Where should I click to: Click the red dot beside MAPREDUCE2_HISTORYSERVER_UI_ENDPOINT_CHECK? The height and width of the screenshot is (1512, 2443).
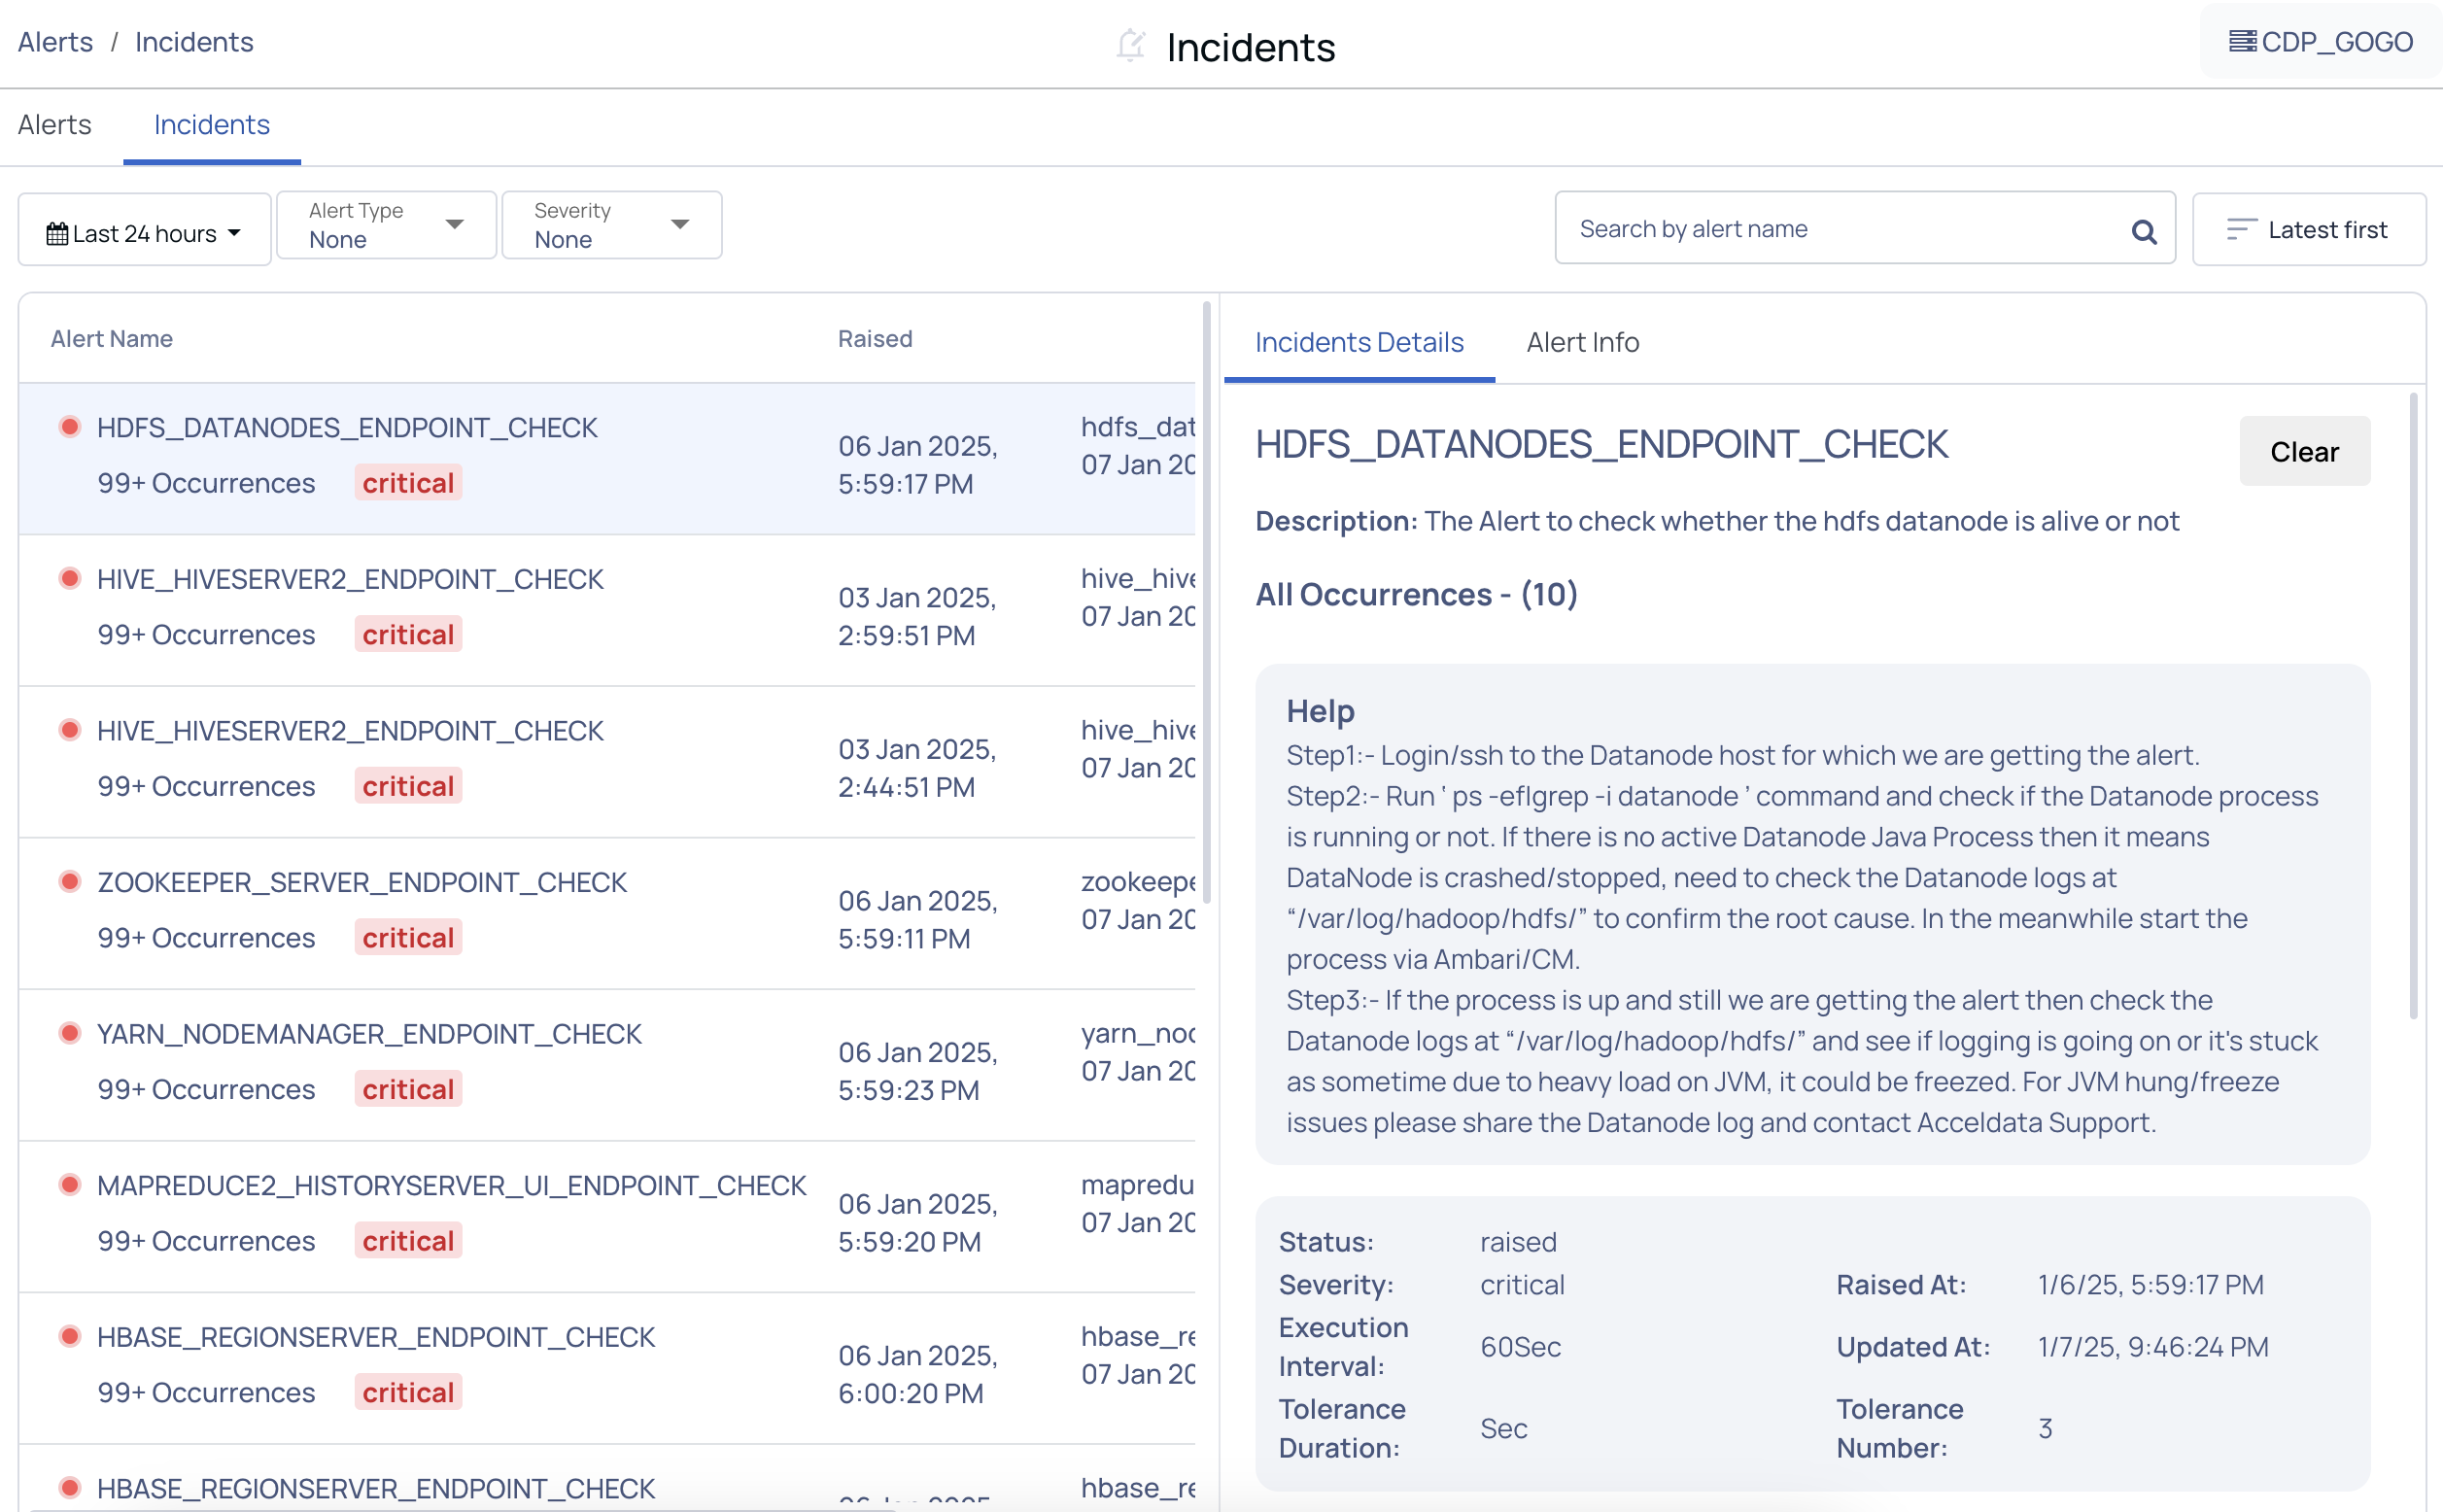click(x=69, y=1184)
